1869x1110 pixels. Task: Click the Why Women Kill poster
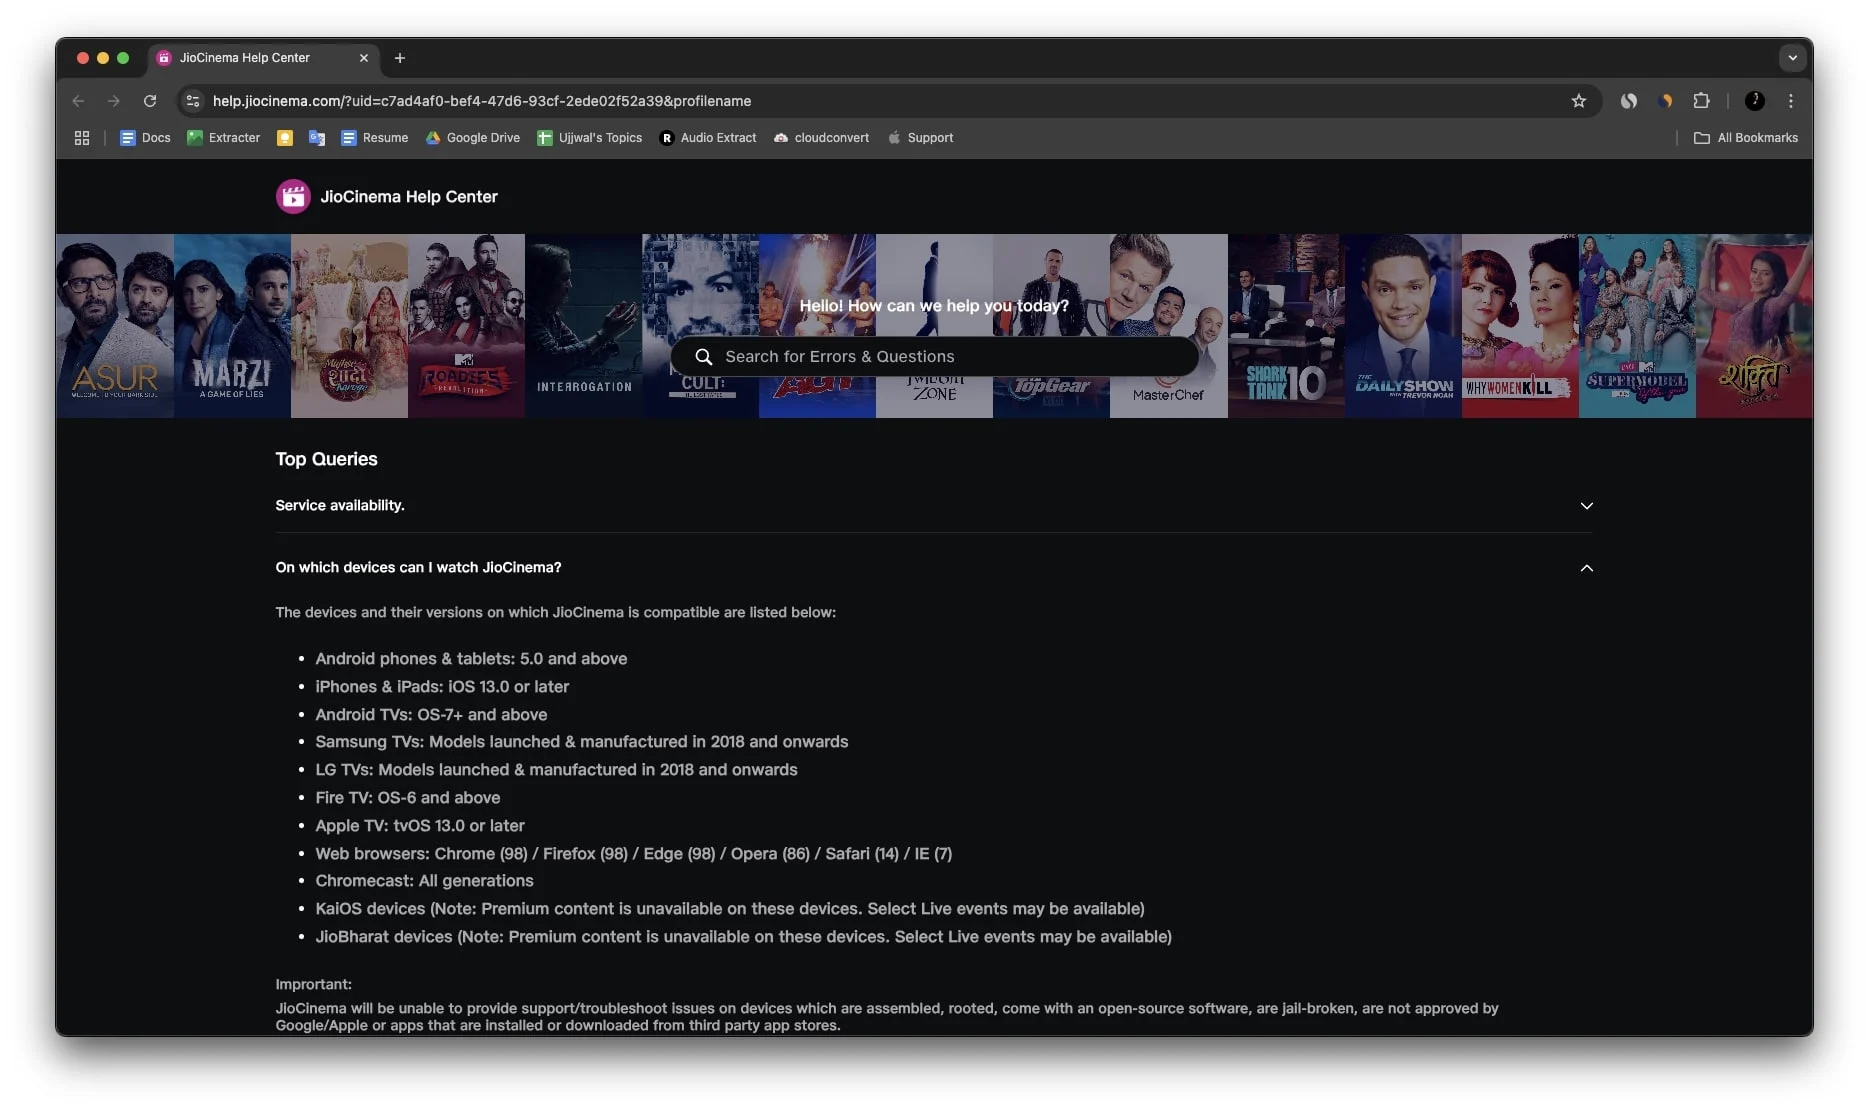tap(1520, 326)
